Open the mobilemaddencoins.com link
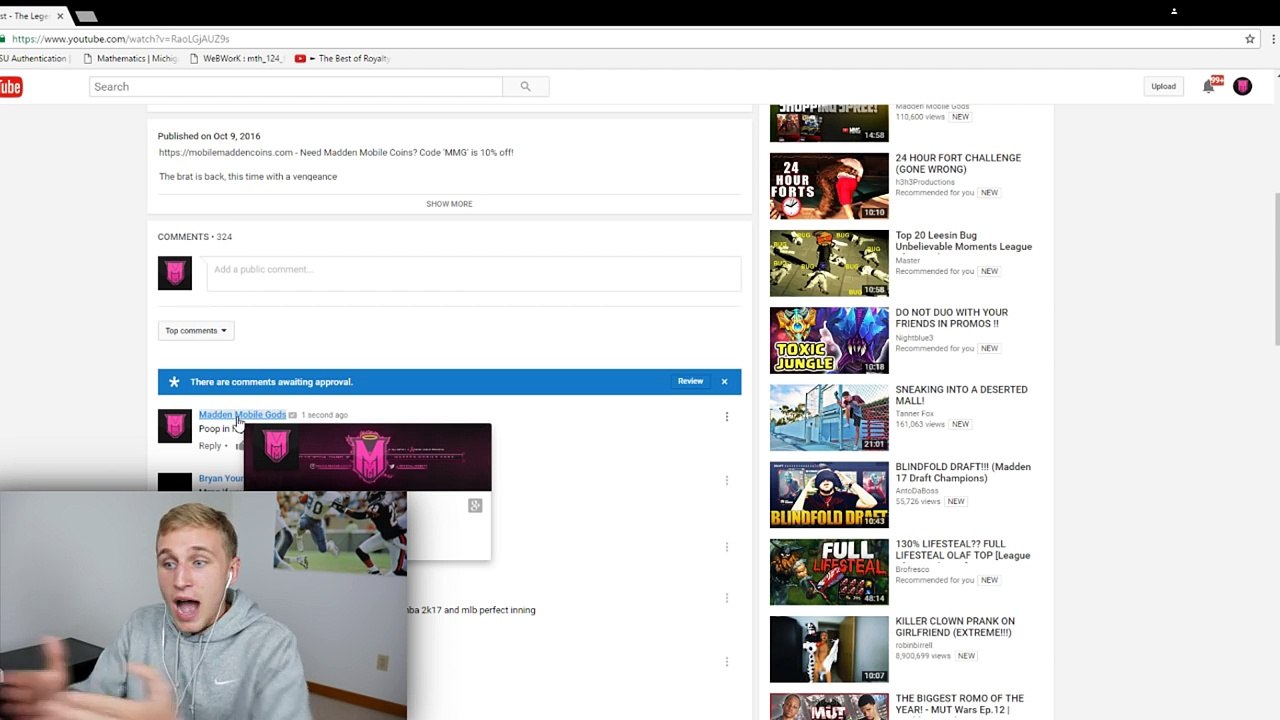 coord(226,152)
